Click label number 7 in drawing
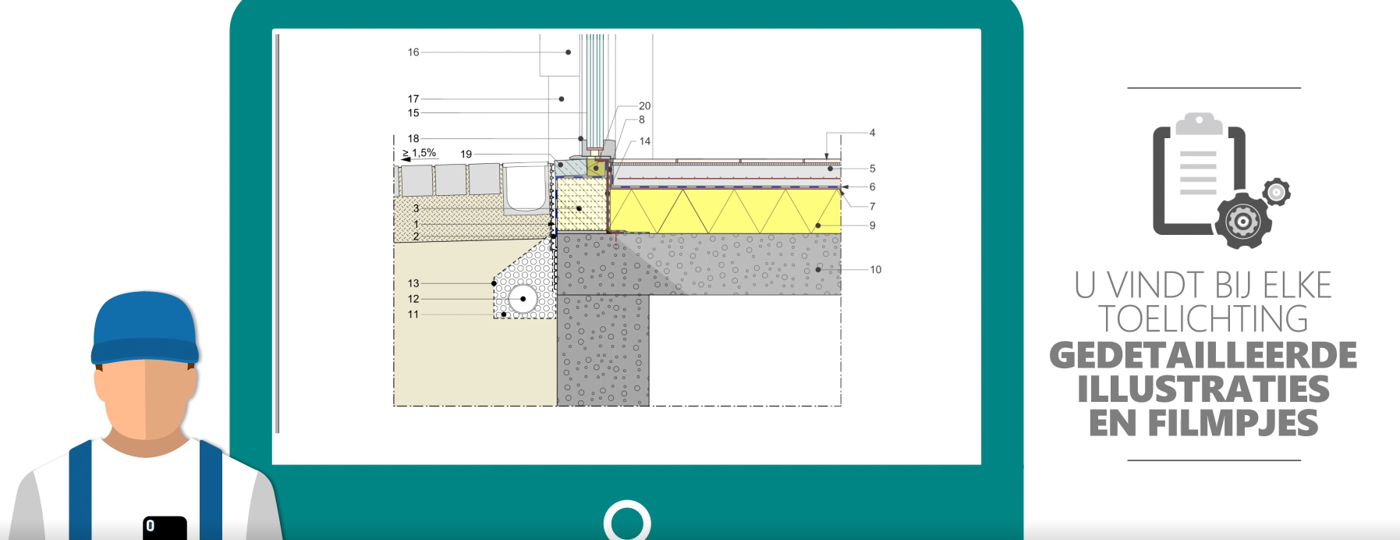 click(x=872, y=206)
